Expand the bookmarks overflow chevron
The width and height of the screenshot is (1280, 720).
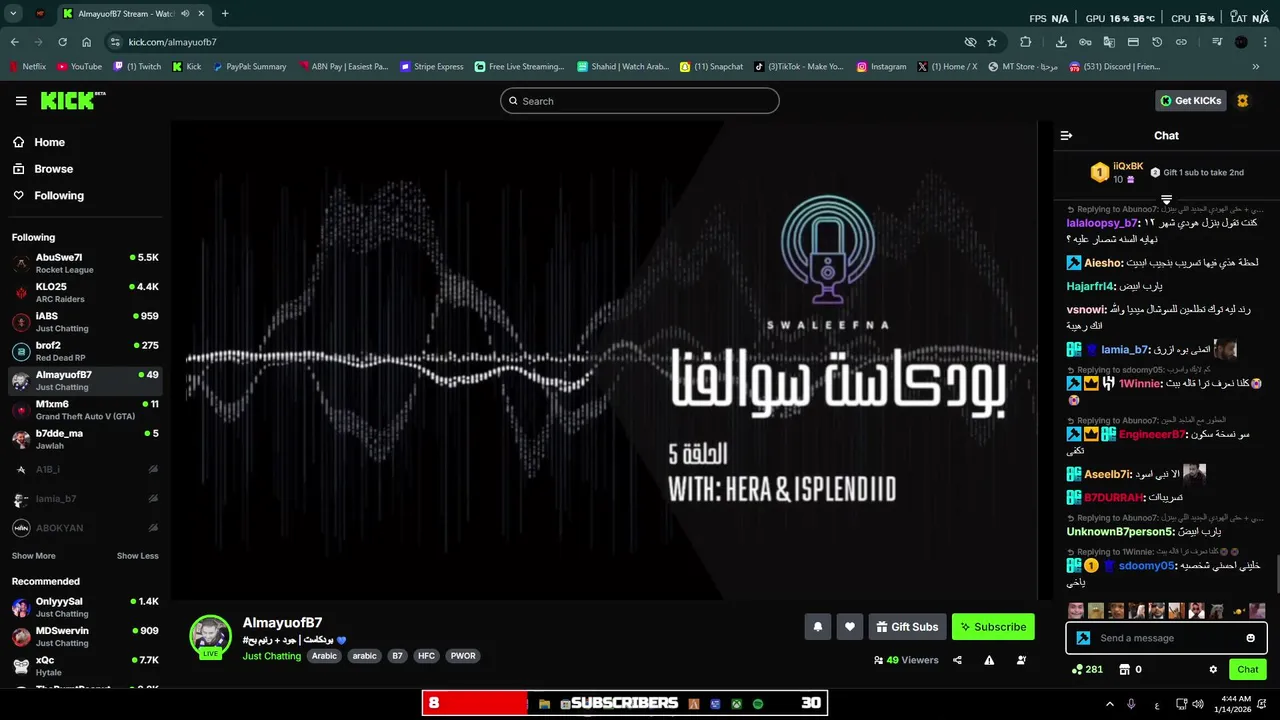1256,67
